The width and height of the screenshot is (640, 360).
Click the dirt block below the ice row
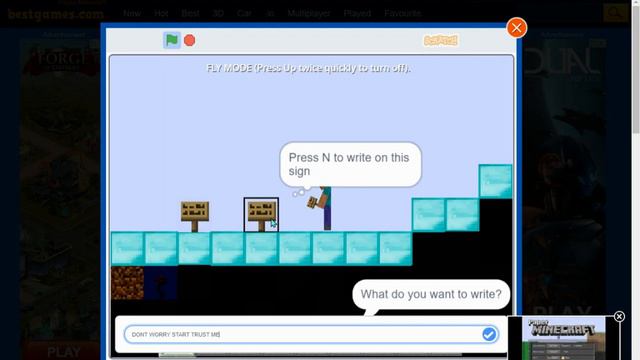(x=127, y=283)
